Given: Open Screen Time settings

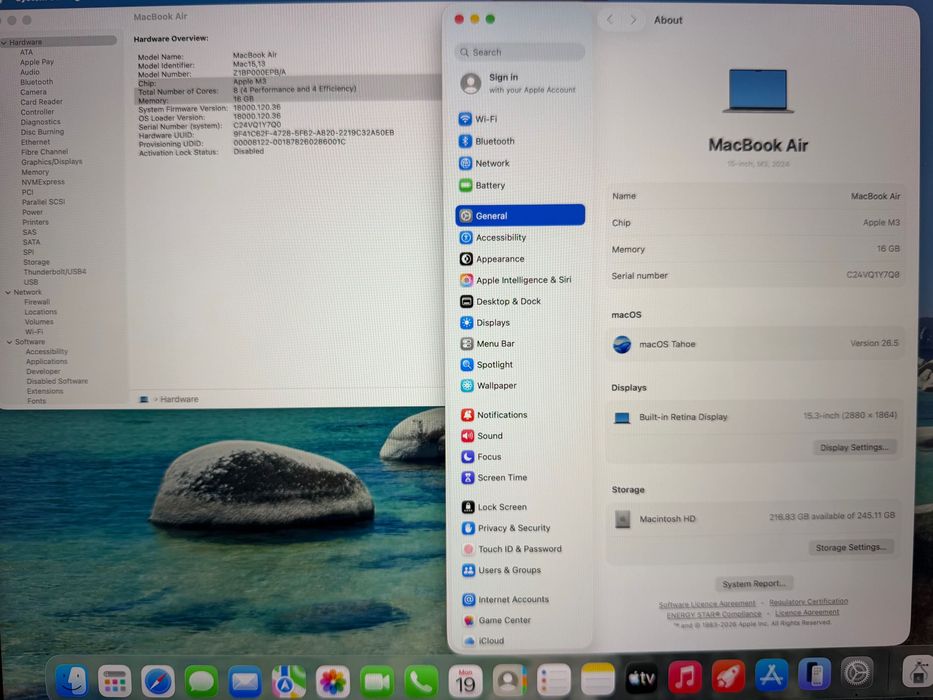Looking at the screenshot, I should 521,477.
